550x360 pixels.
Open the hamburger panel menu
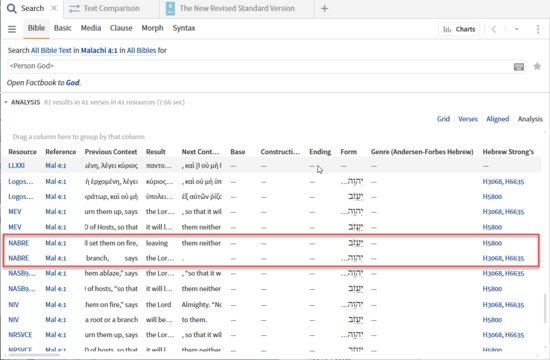point(12,29)
